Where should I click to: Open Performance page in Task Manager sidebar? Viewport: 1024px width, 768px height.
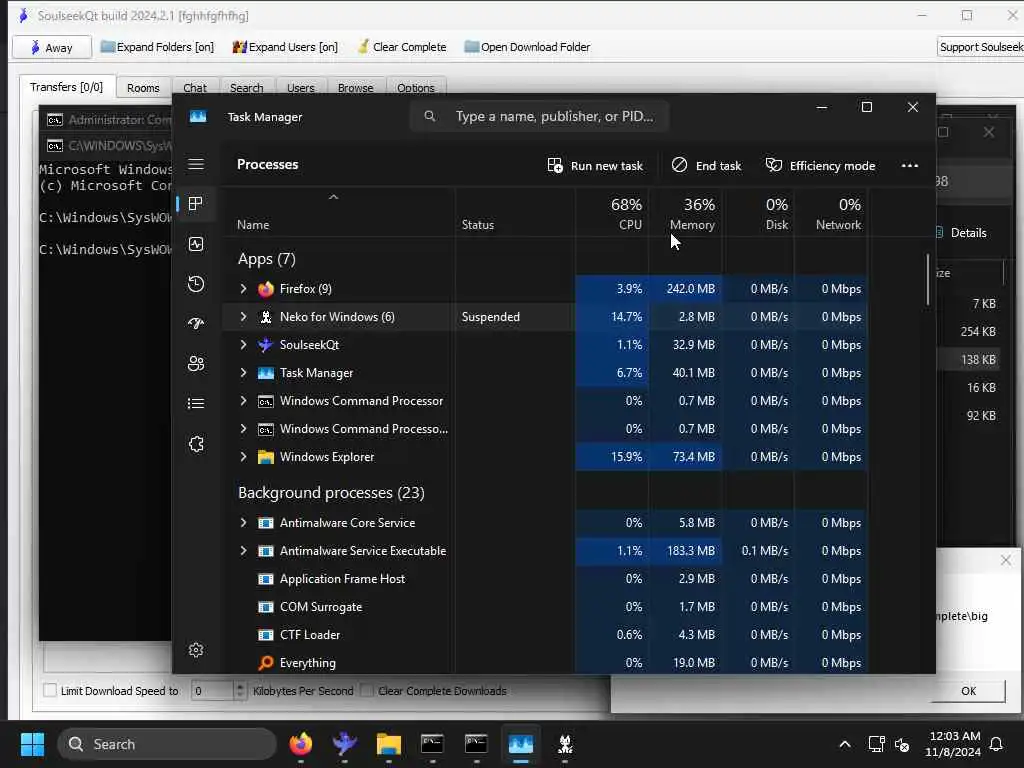196,244
